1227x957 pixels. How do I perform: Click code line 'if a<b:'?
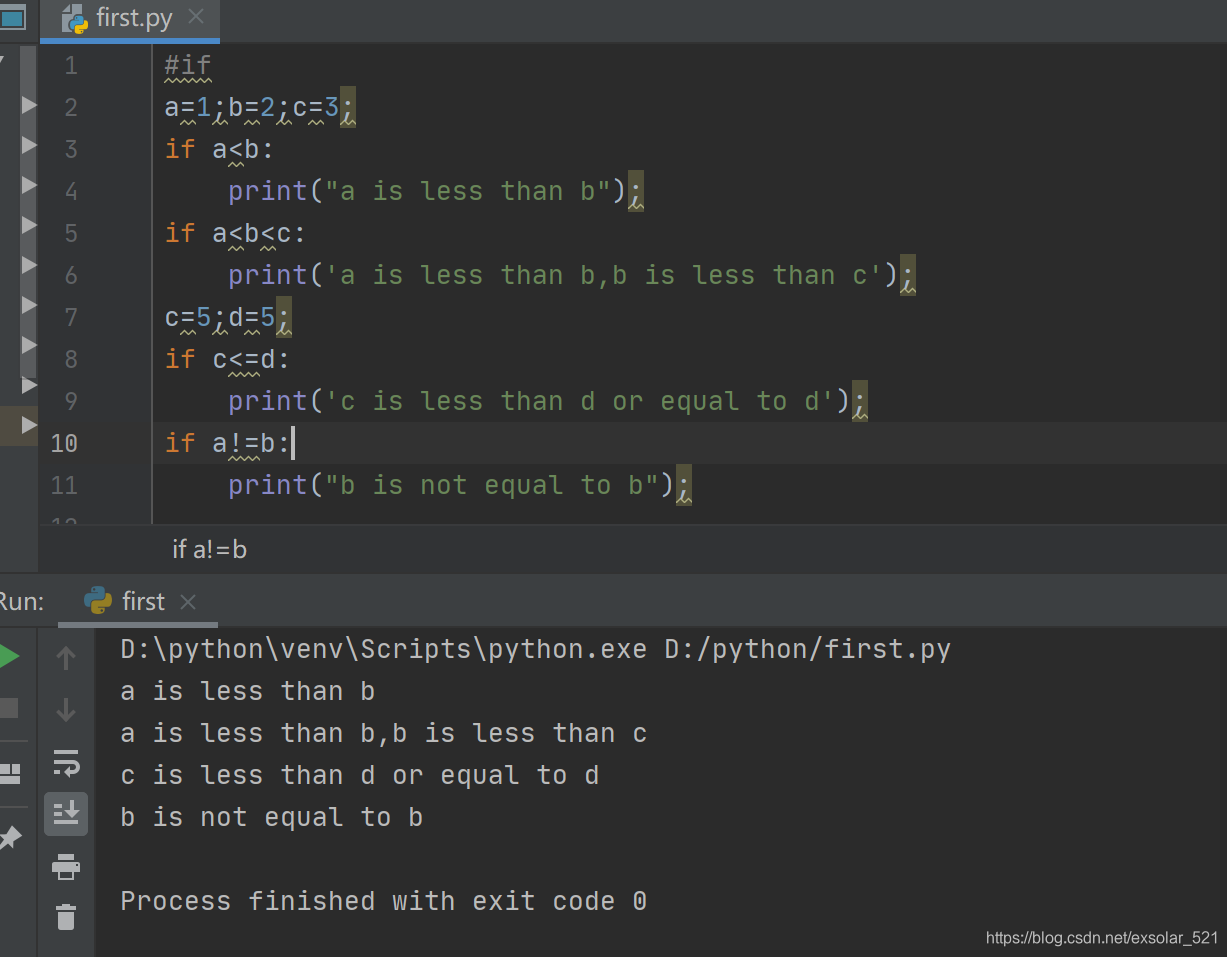tap(219, 149)
